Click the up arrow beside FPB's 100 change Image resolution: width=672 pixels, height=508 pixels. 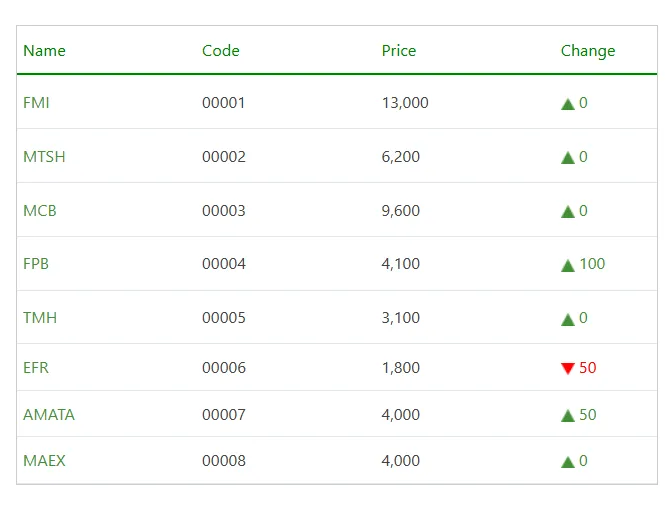(568, 265)
